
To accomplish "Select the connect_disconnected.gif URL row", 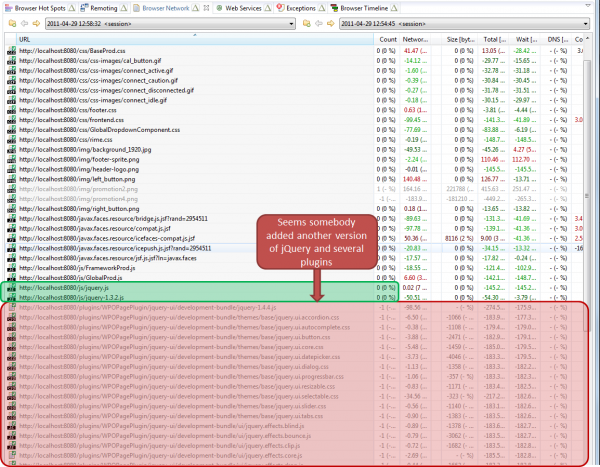I will [x=295, y=90].
